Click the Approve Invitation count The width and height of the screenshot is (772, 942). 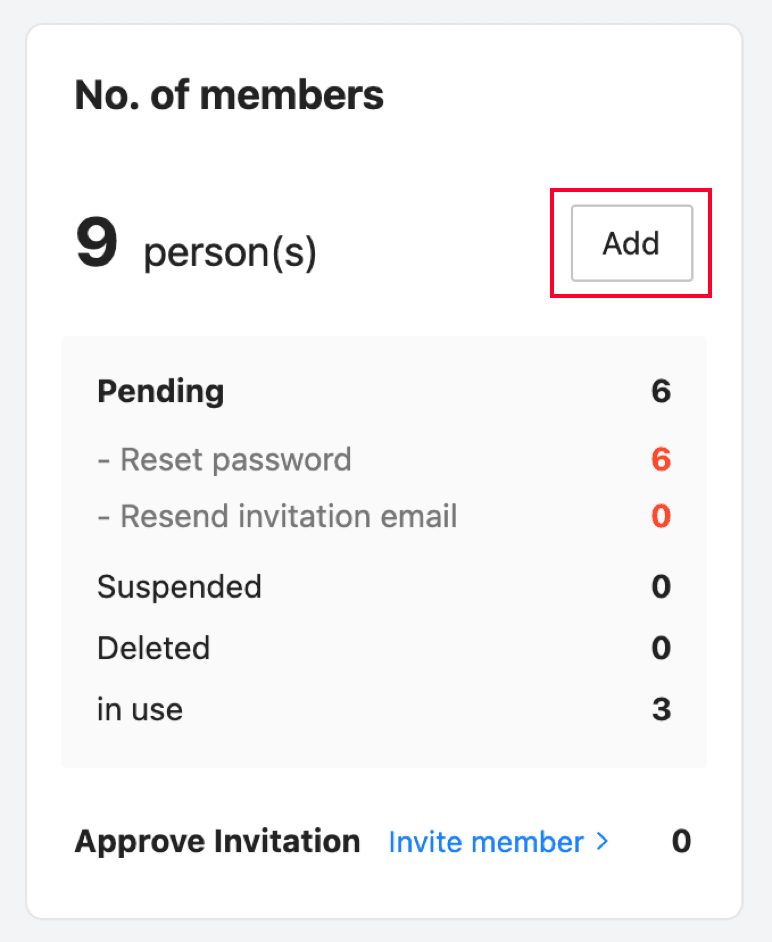click(681, 842)
